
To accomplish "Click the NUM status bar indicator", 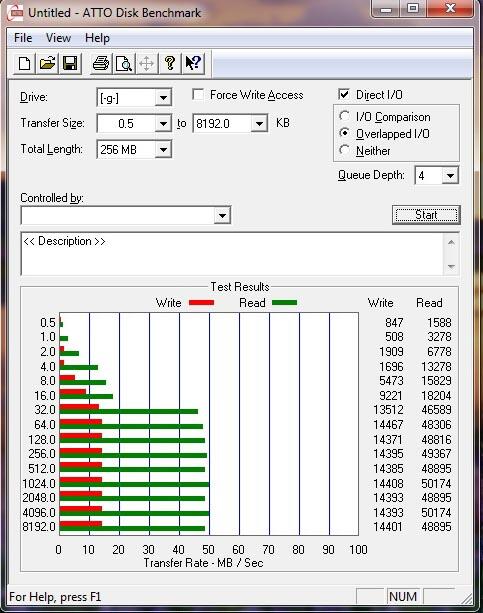I will tap(403, 597).
